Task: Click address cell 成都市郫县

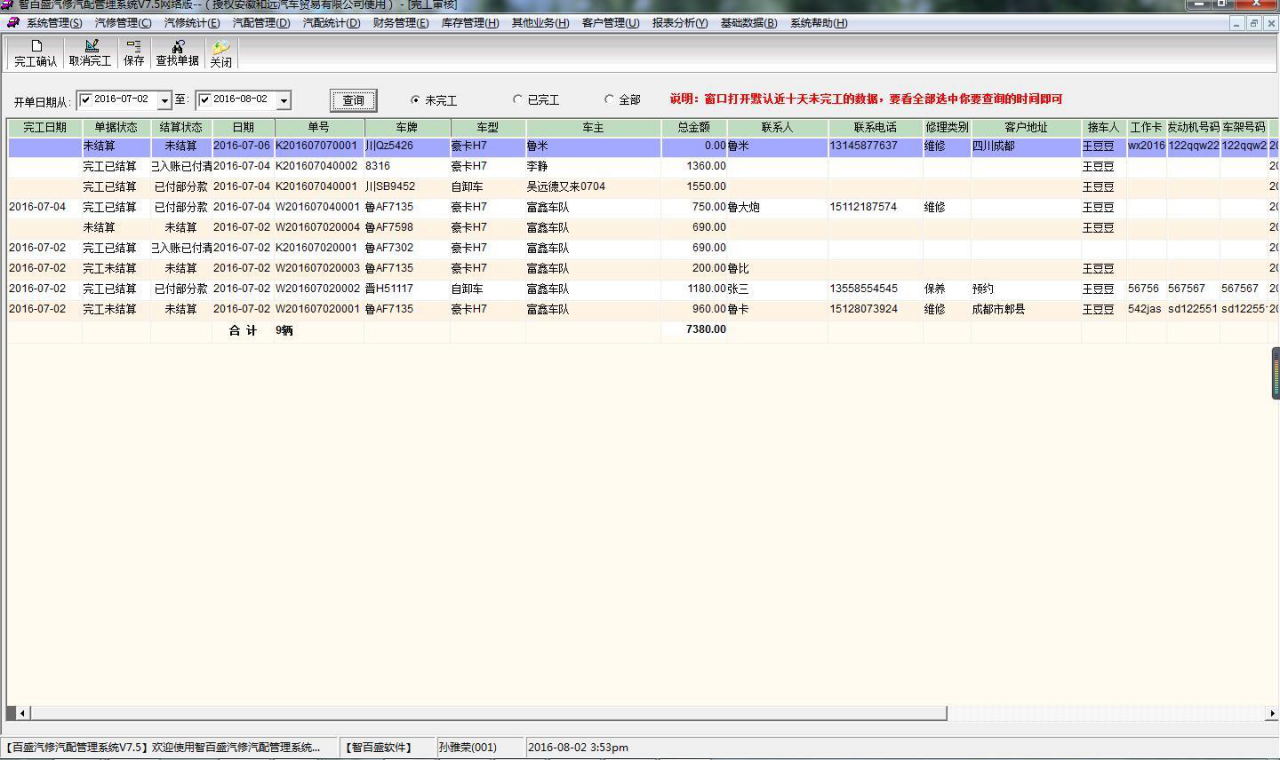Action: (998, 309)
